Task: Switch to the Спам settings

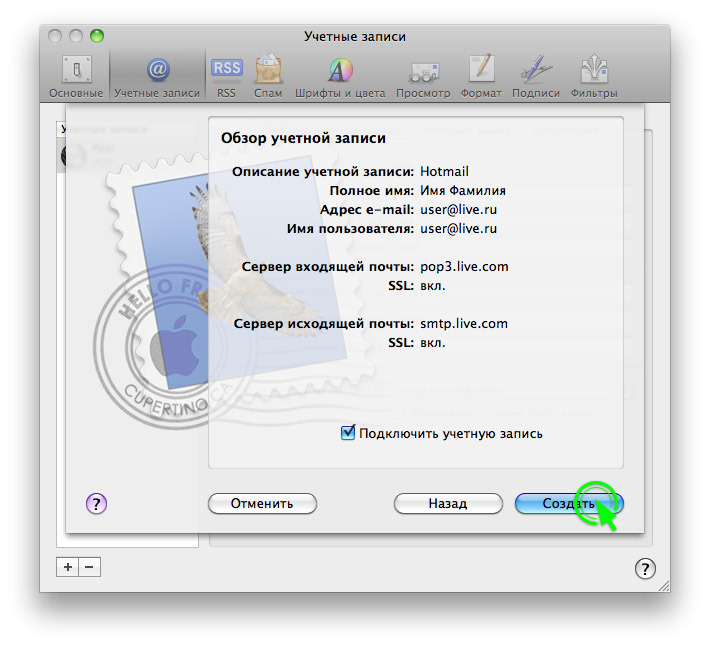Action: point(267,75)
